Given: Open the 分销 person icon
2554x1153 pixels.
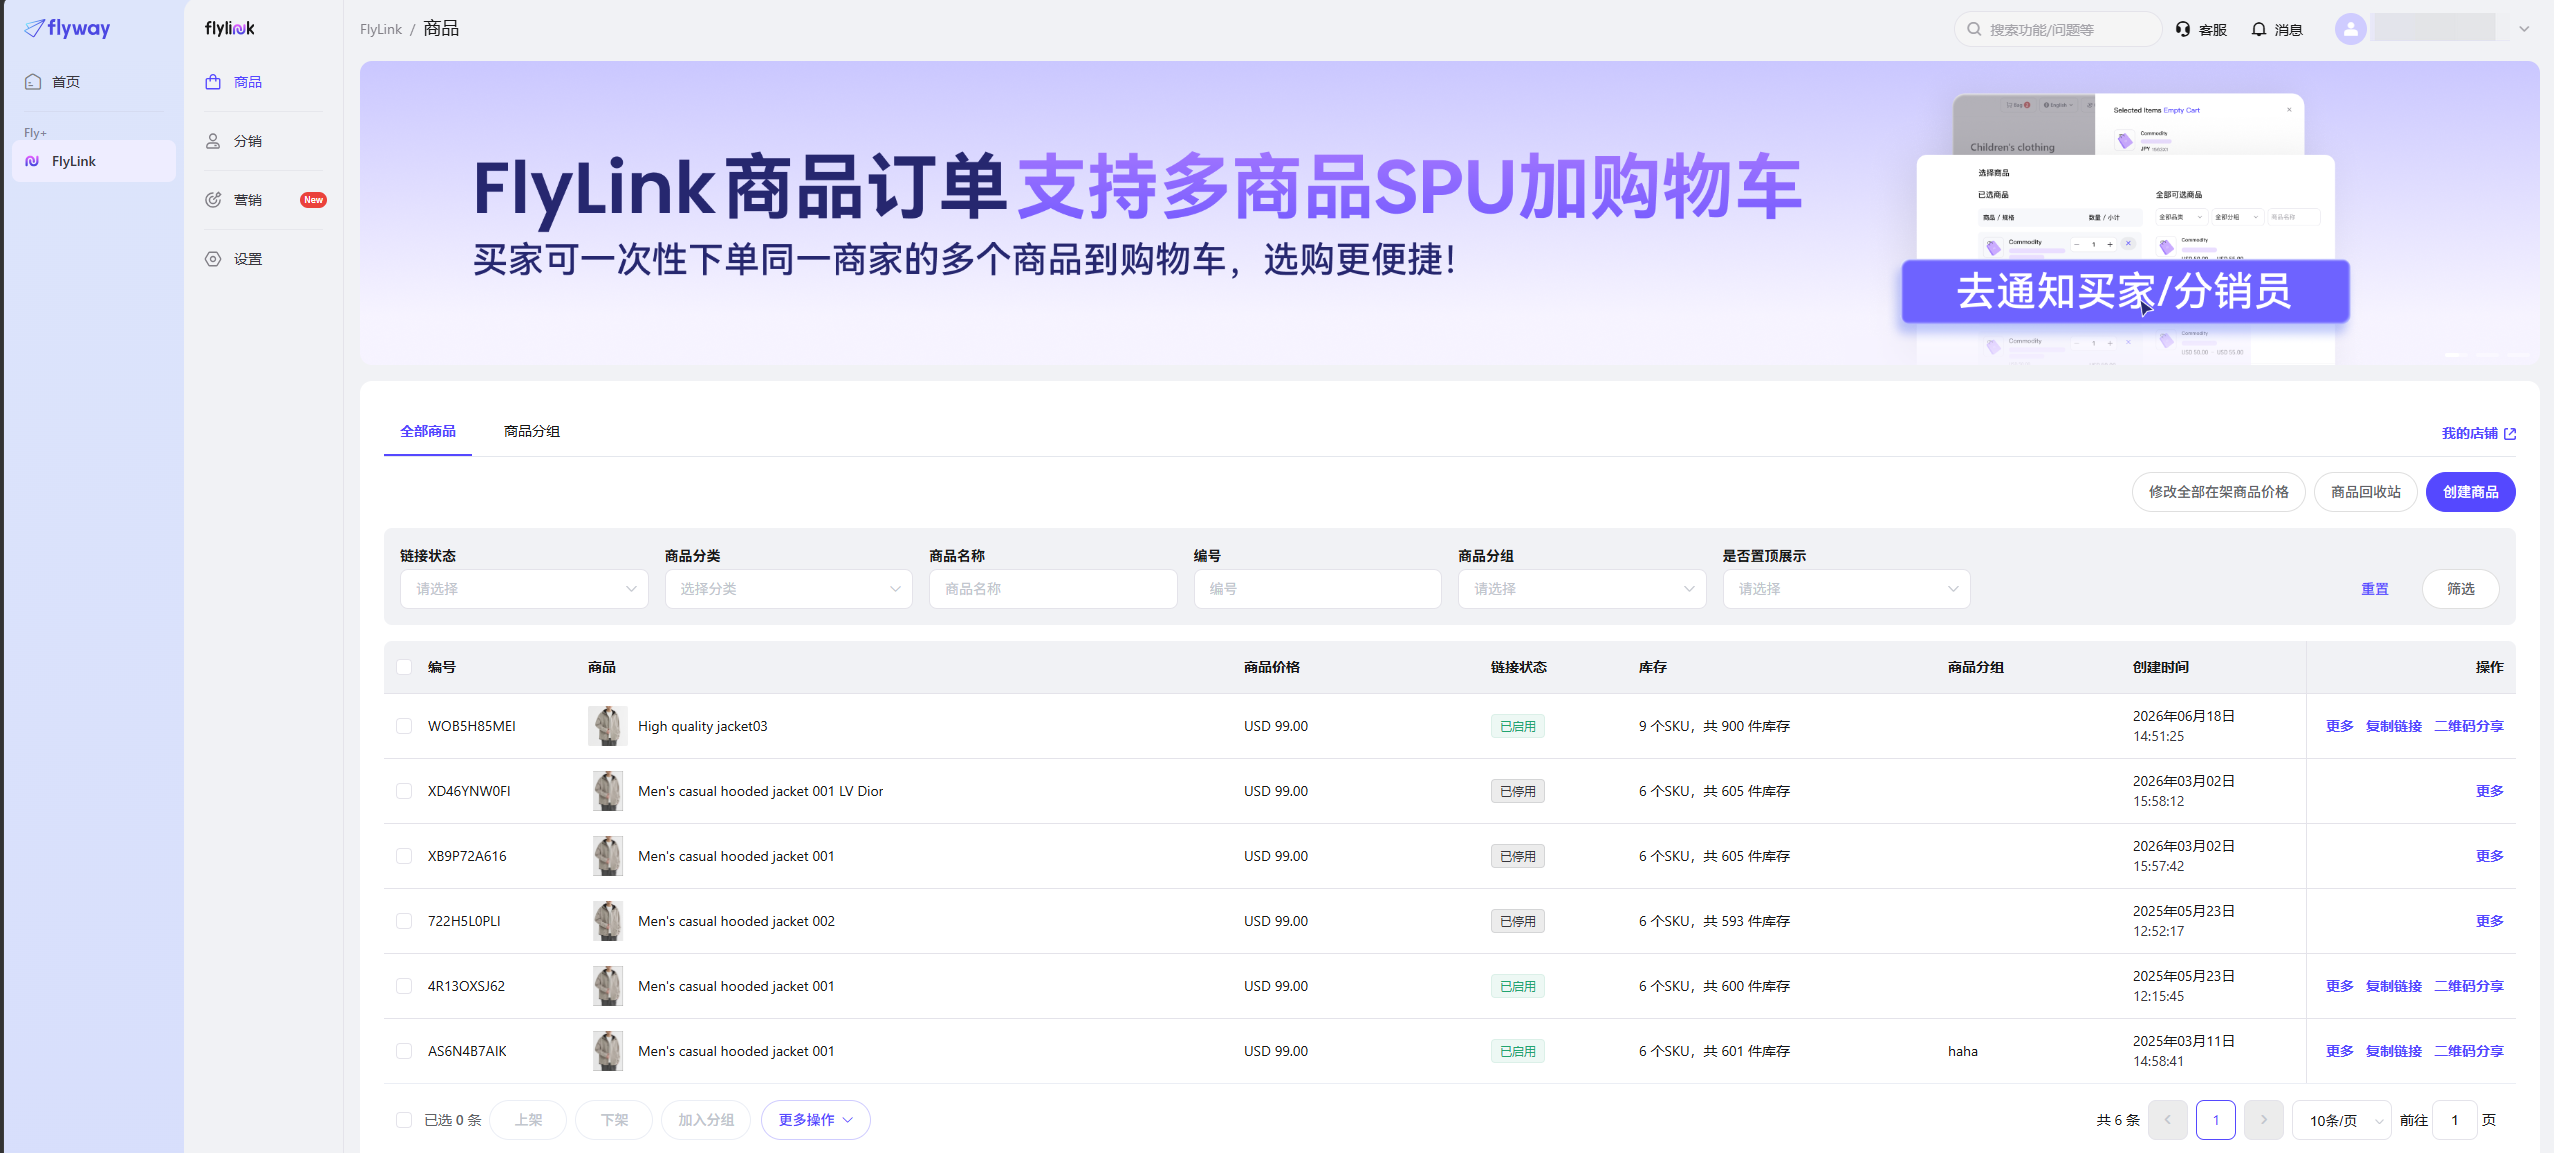Looking at the screenshot, I should tap(213, 141).
